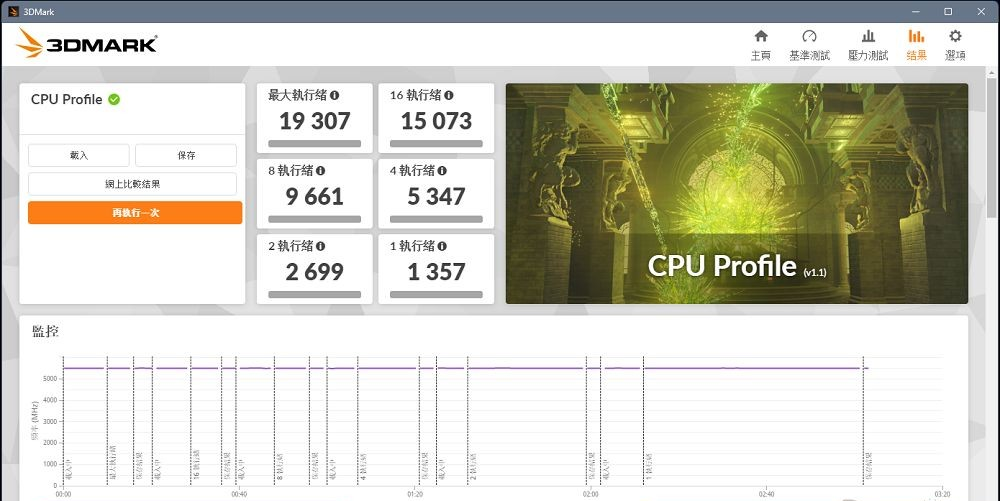Maximize the 3DMark window

948,11
